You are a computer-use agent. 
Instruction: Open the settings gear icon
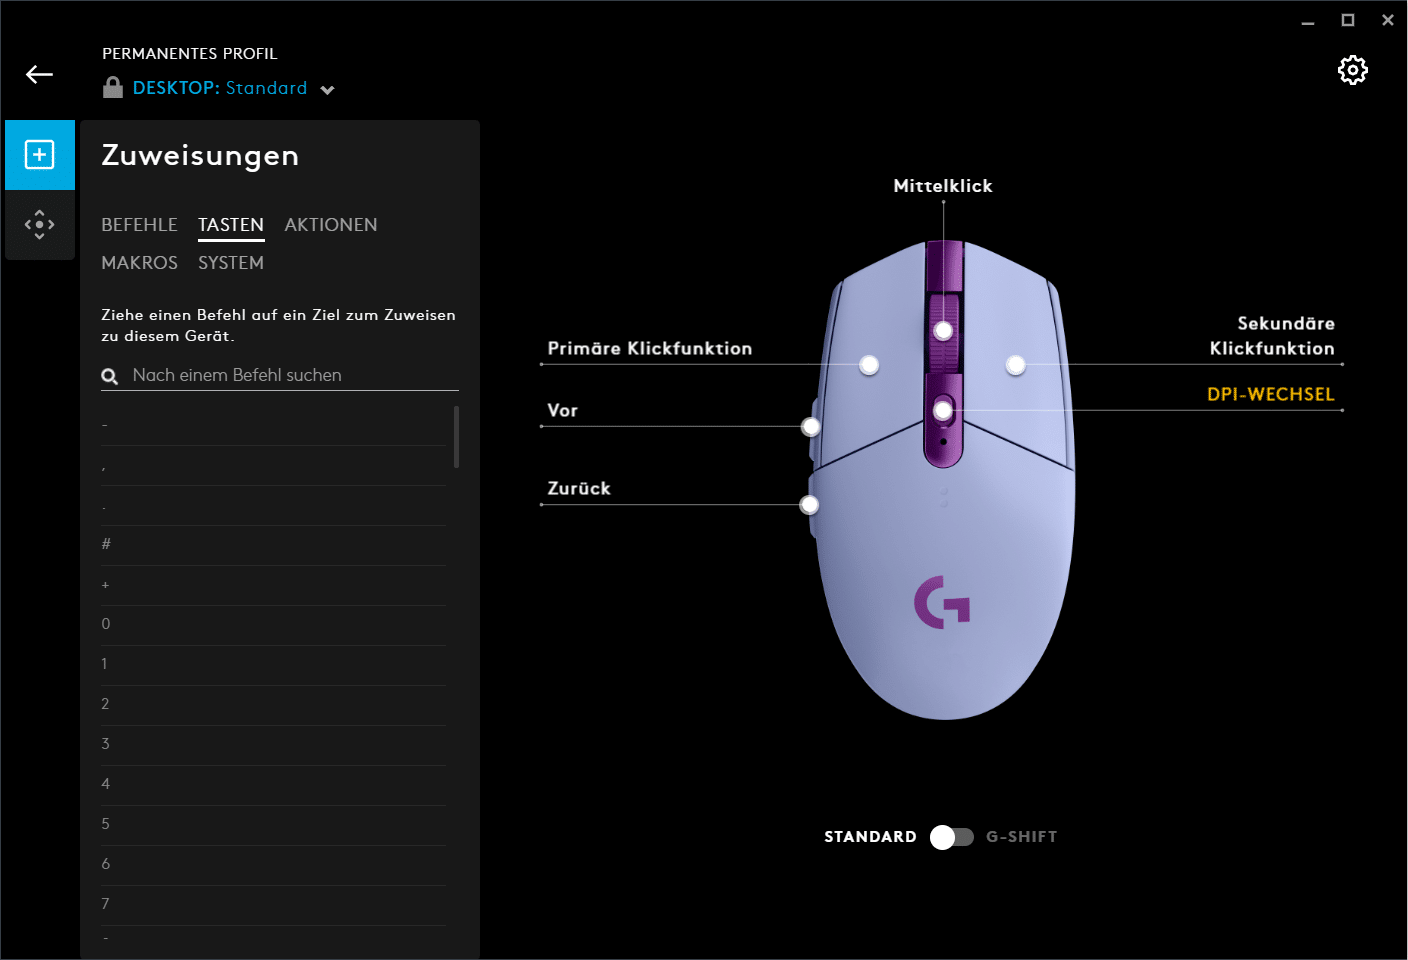[x=1352, y=70]
